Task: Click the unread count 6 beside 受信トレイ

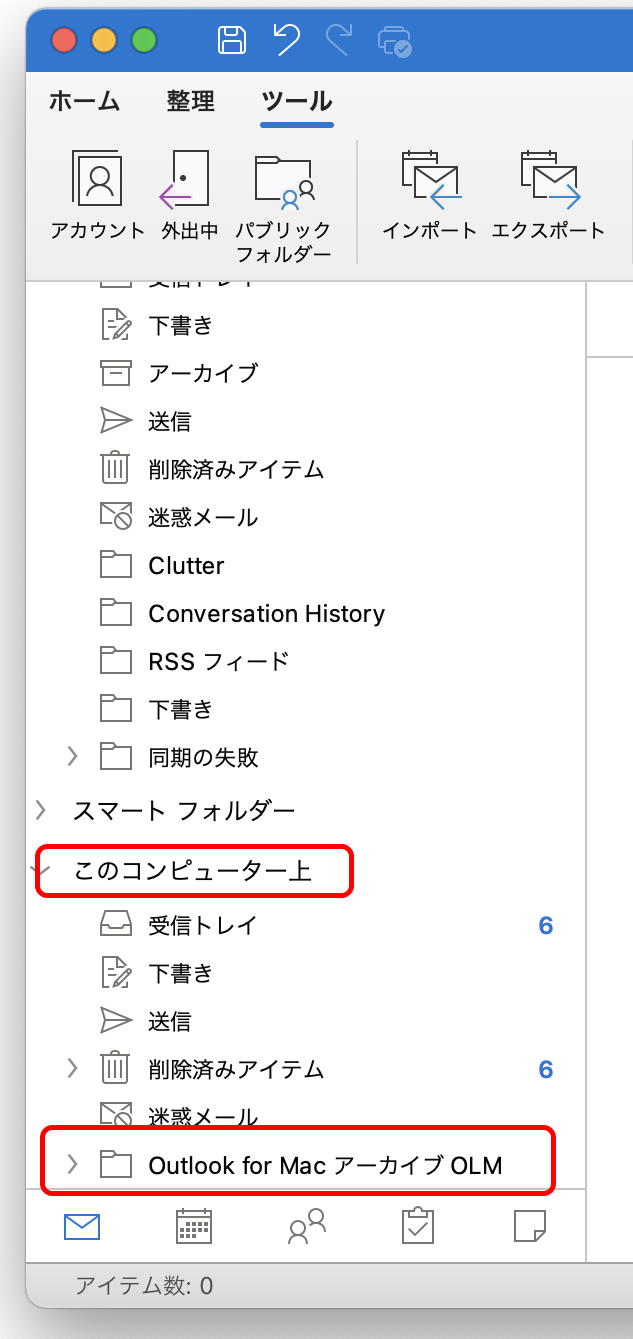Action: pyautogui.click(x=546, y=925)
